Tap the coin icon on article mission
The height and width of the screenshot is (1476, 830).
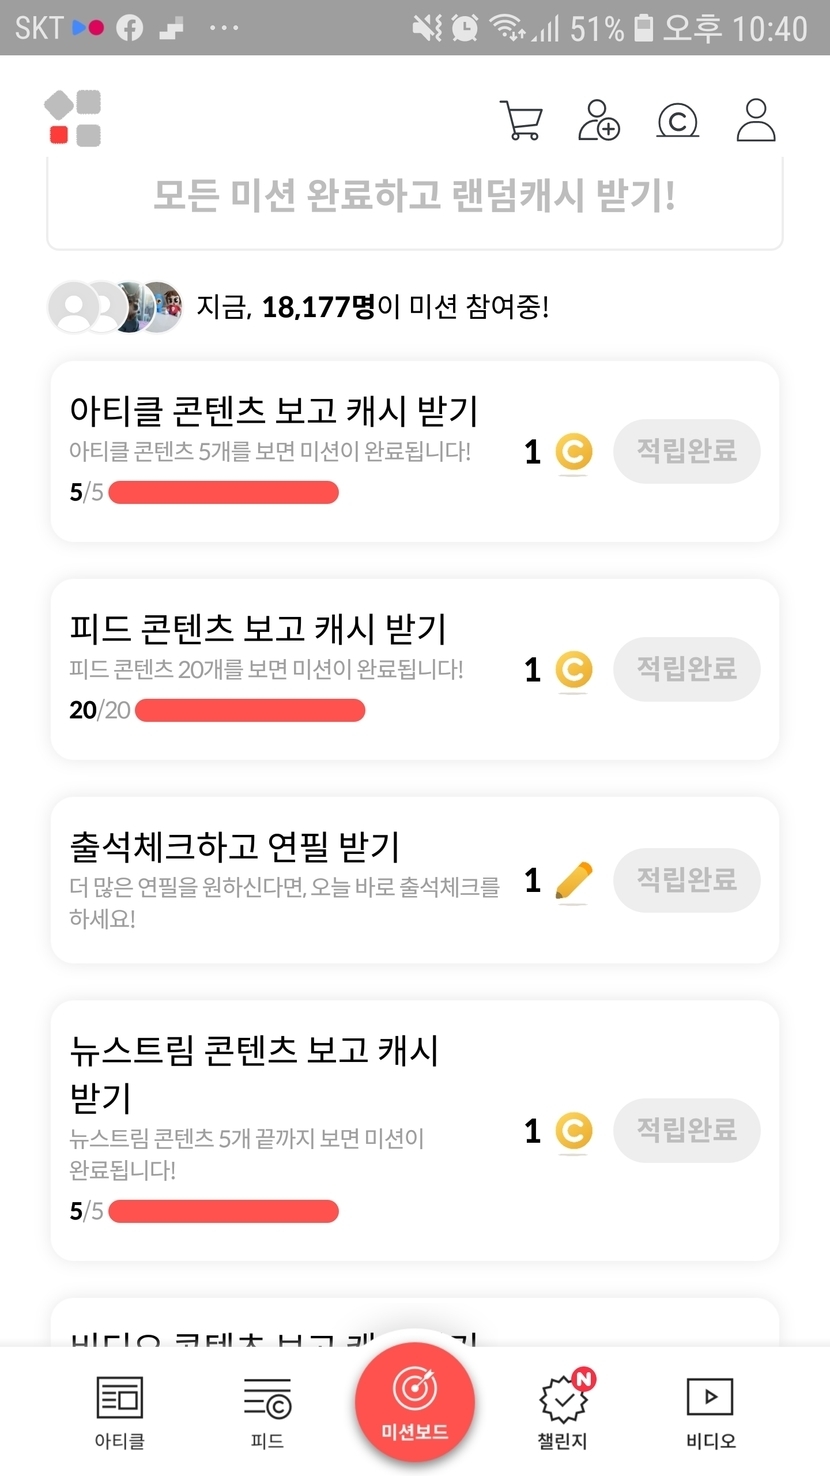tap(573, 452)
